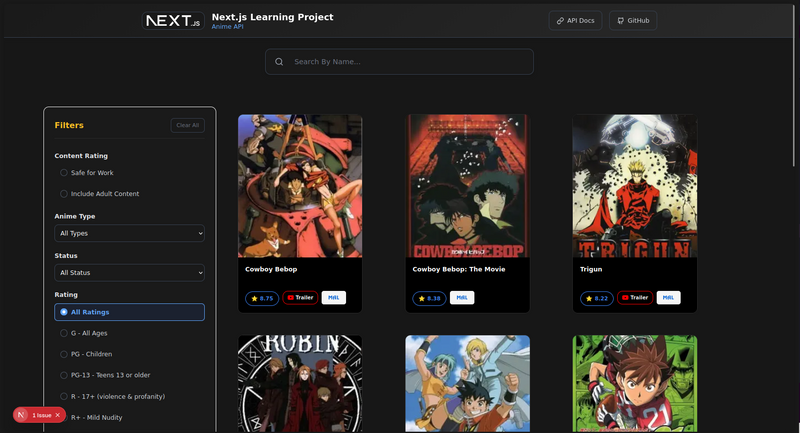Screen dimensions: 800x433
Task: Click the star rating badge on Trigun
Action: coord(596,298)
